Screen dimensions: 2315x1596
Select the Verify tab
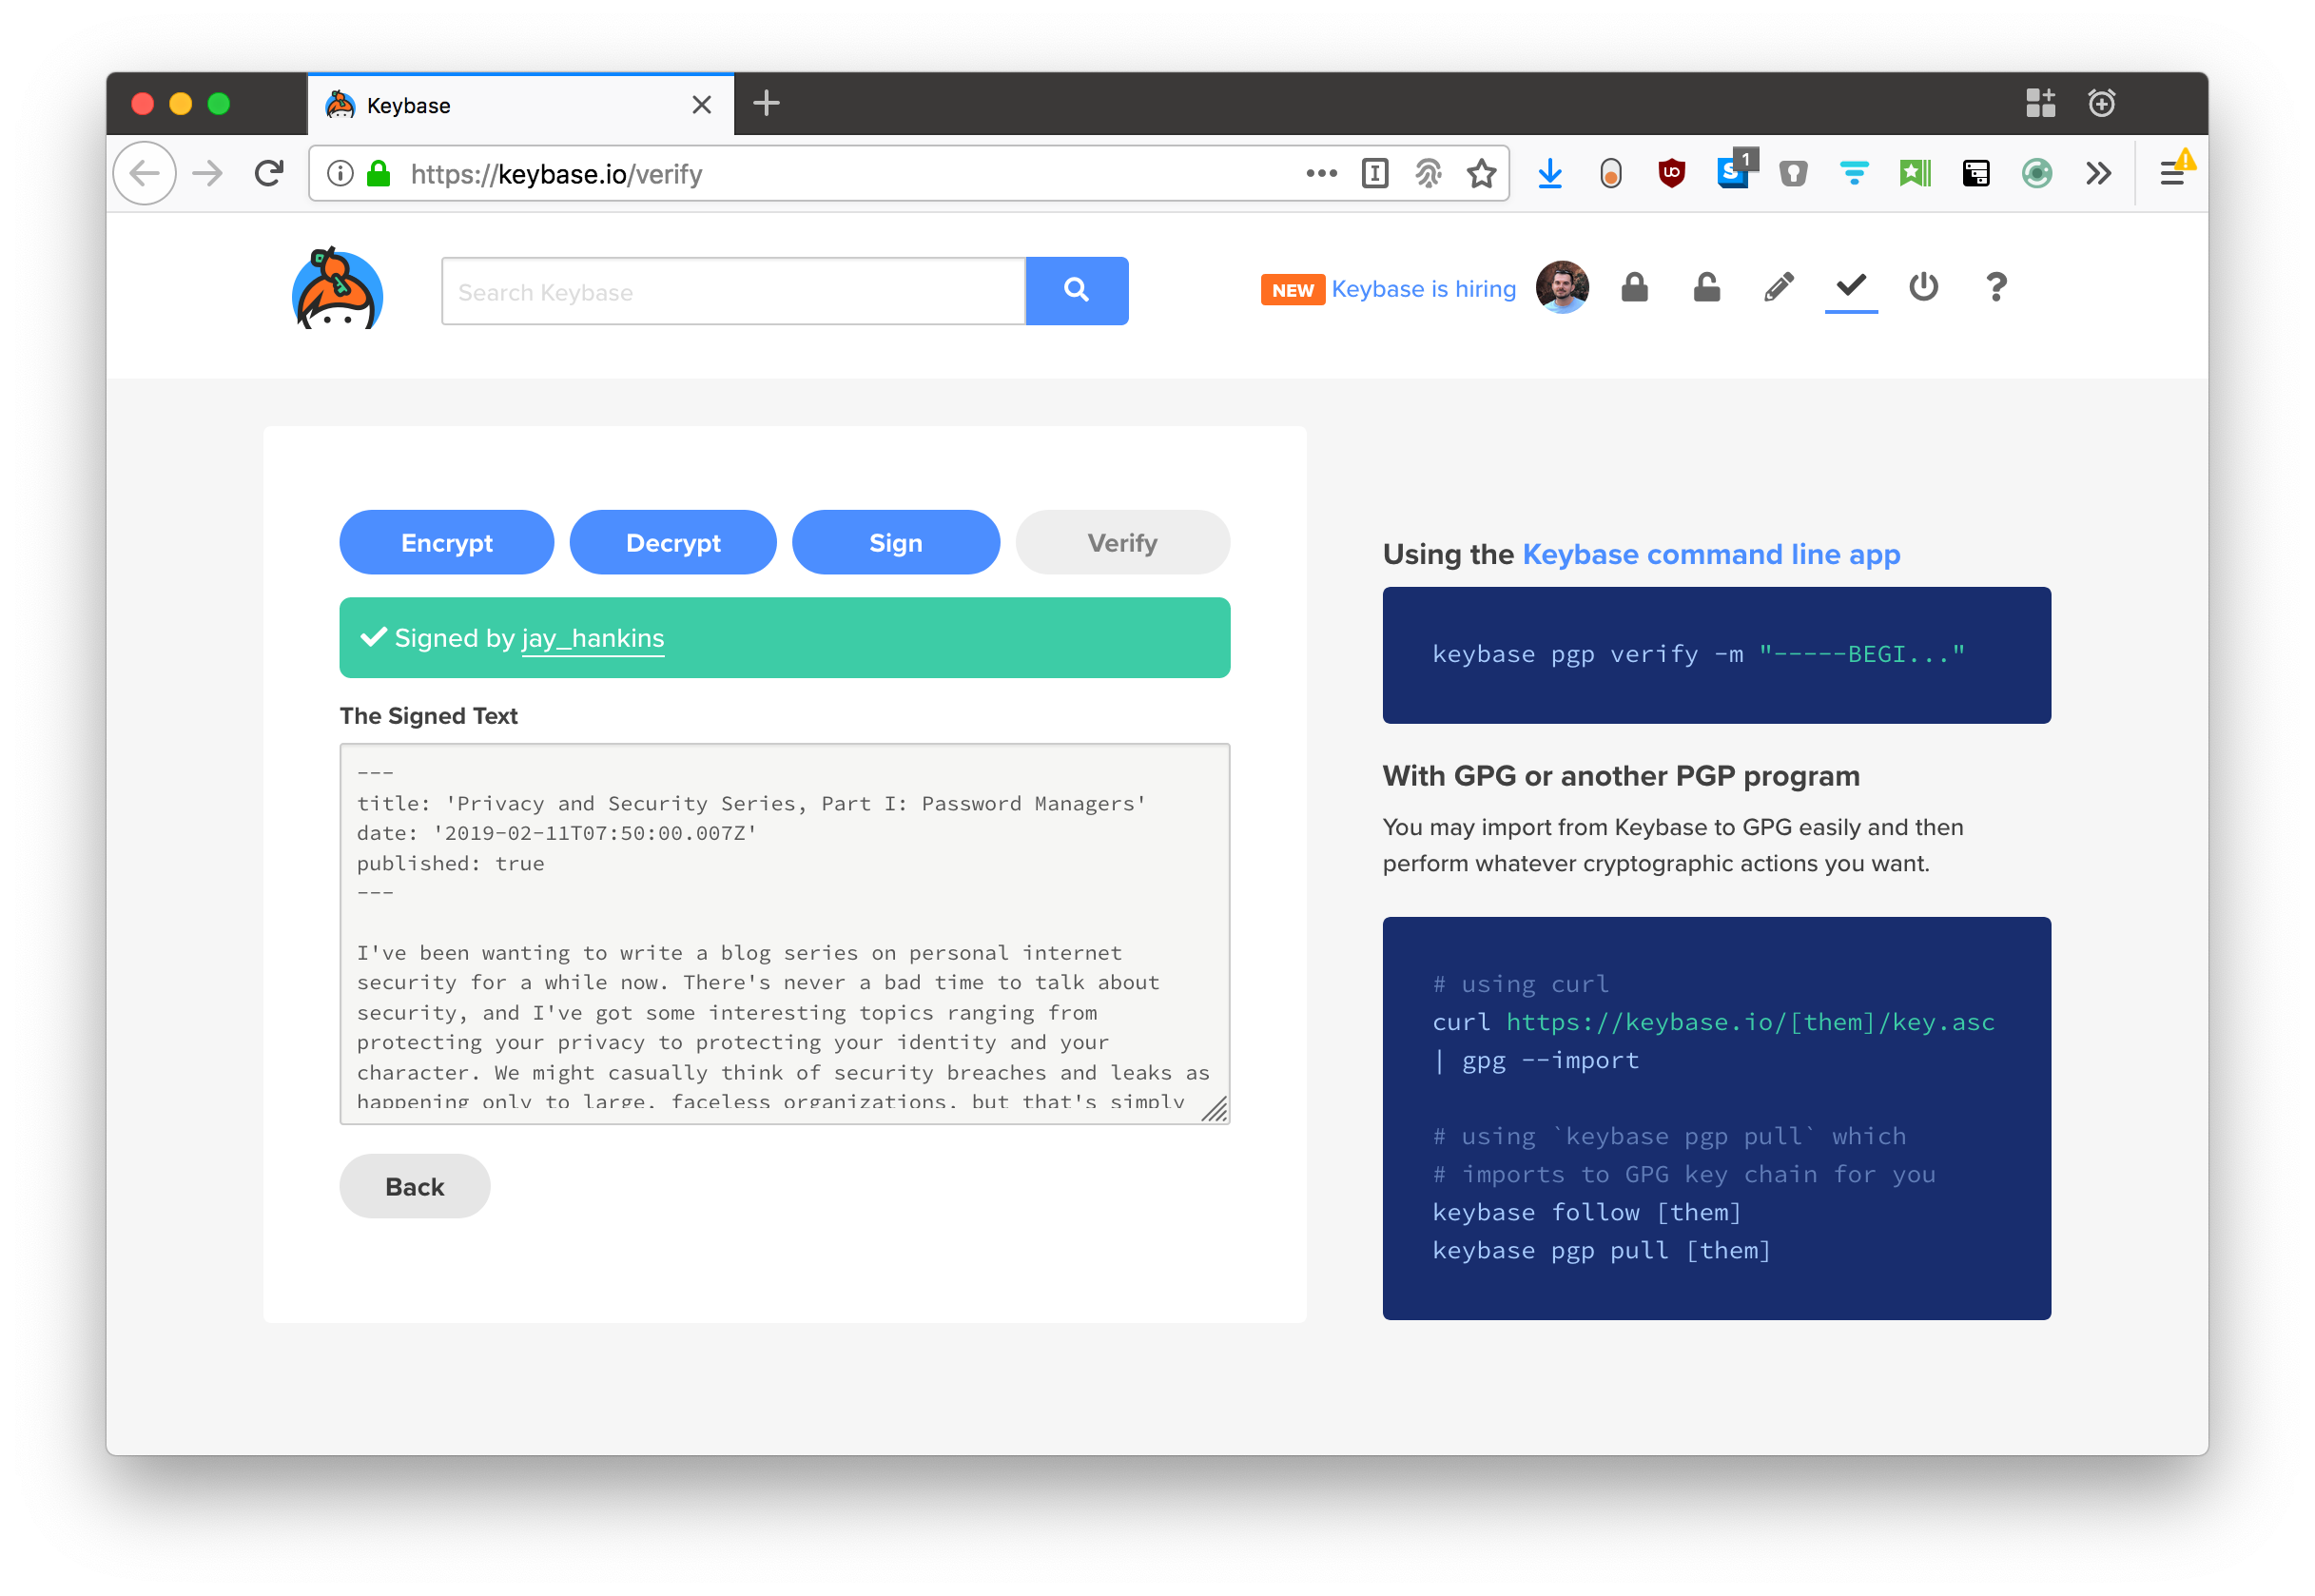pyautogui.click(x=1122, y=542)
